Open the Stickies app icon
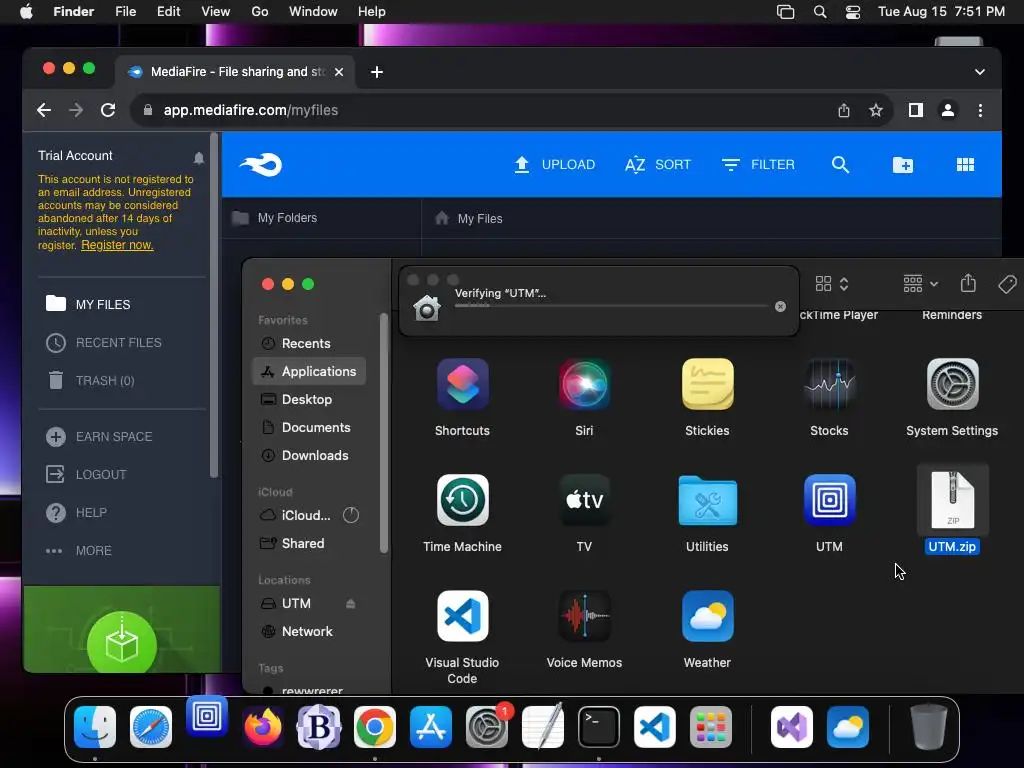The image size is (1024, 768). (x=707, y=384)
